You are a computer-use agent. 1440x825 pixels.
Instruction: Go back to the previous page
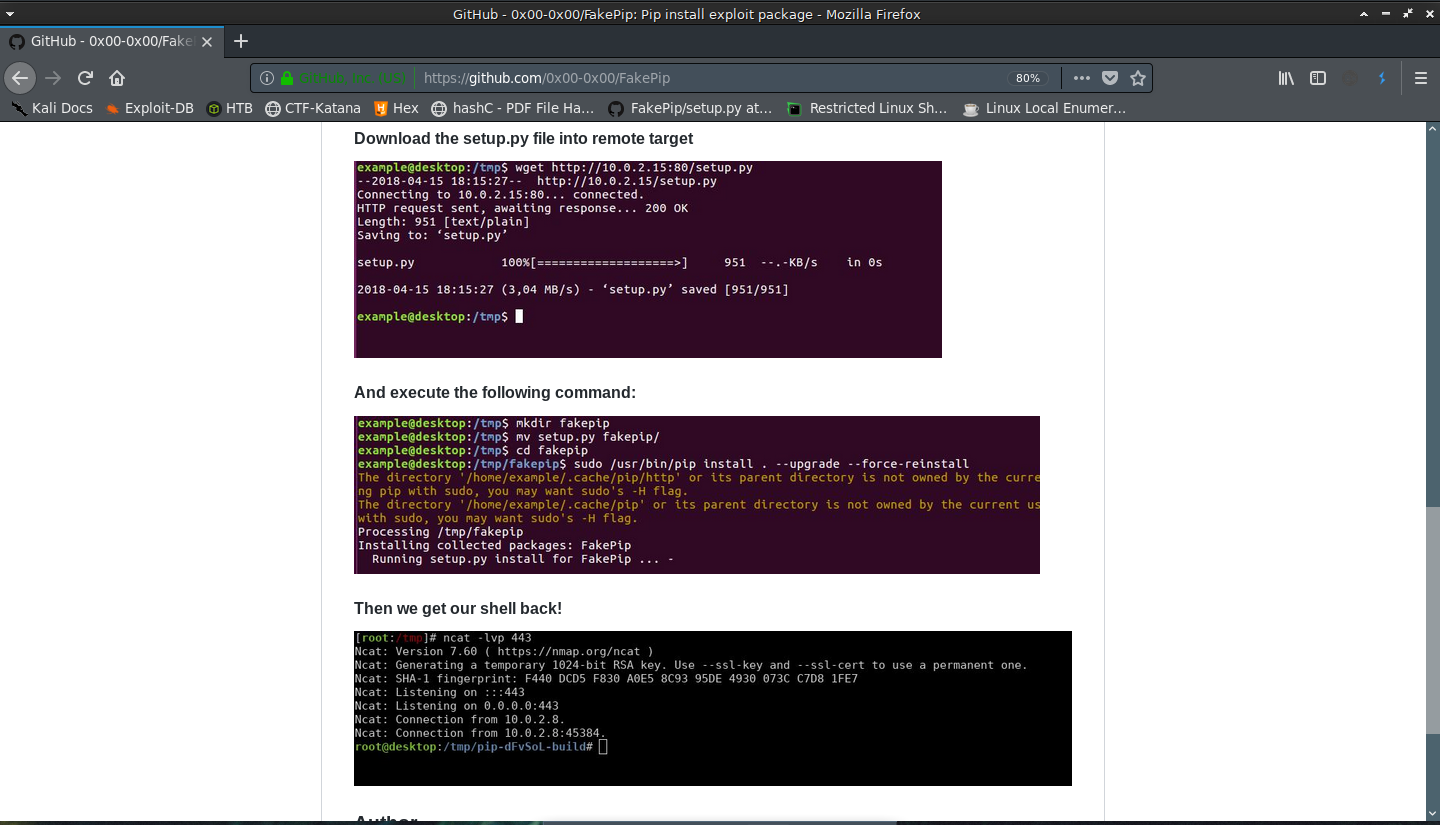[20, 78]
